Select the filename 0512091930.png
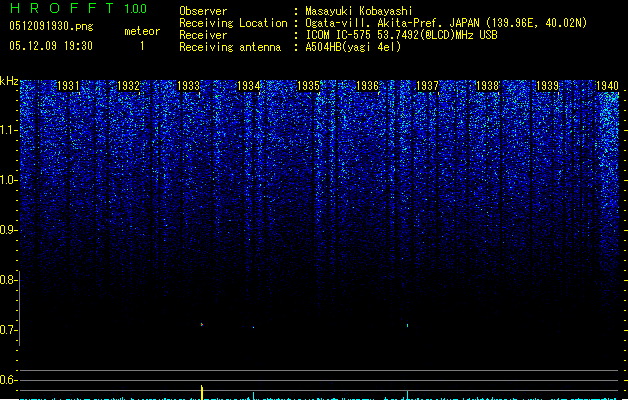Screen dimensions: 629x400 click(51, 26)
